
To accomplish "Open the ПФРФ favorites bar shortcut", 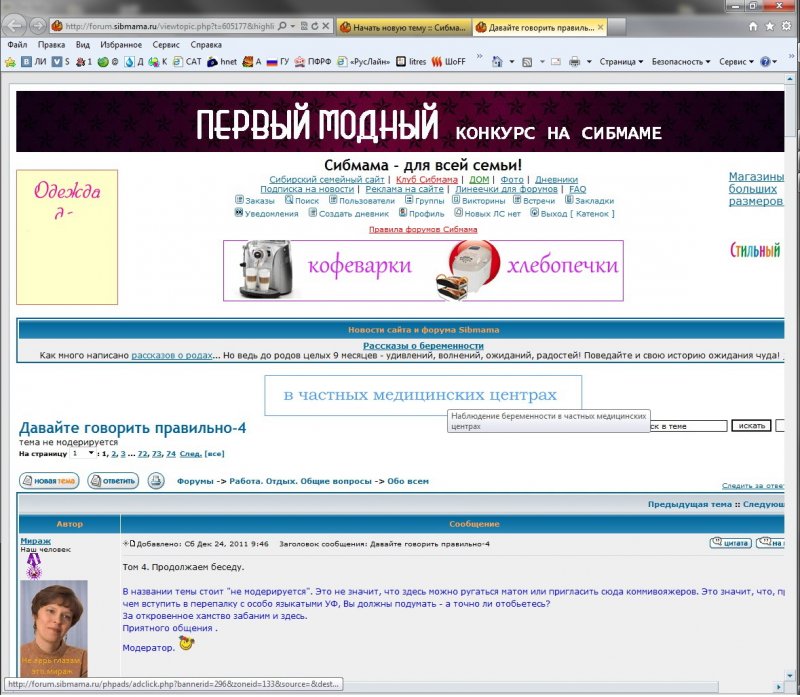I will [313, 62].
